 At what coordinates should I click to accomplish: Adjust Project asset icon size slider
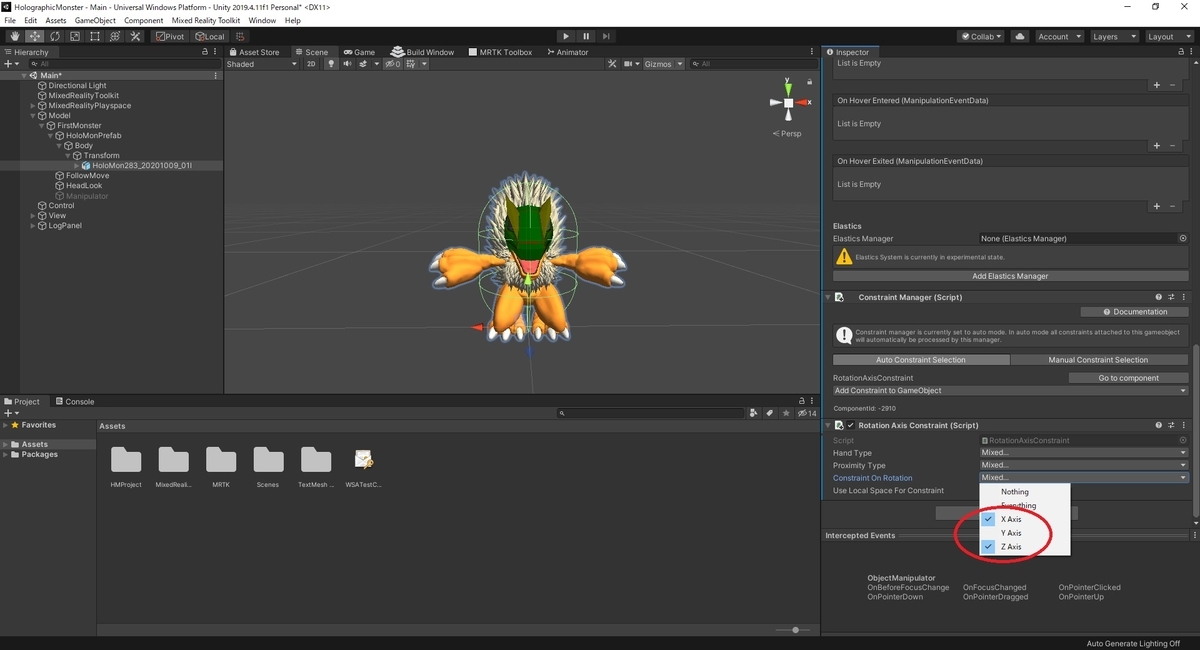pyautogui.click(x=795, y=629)
